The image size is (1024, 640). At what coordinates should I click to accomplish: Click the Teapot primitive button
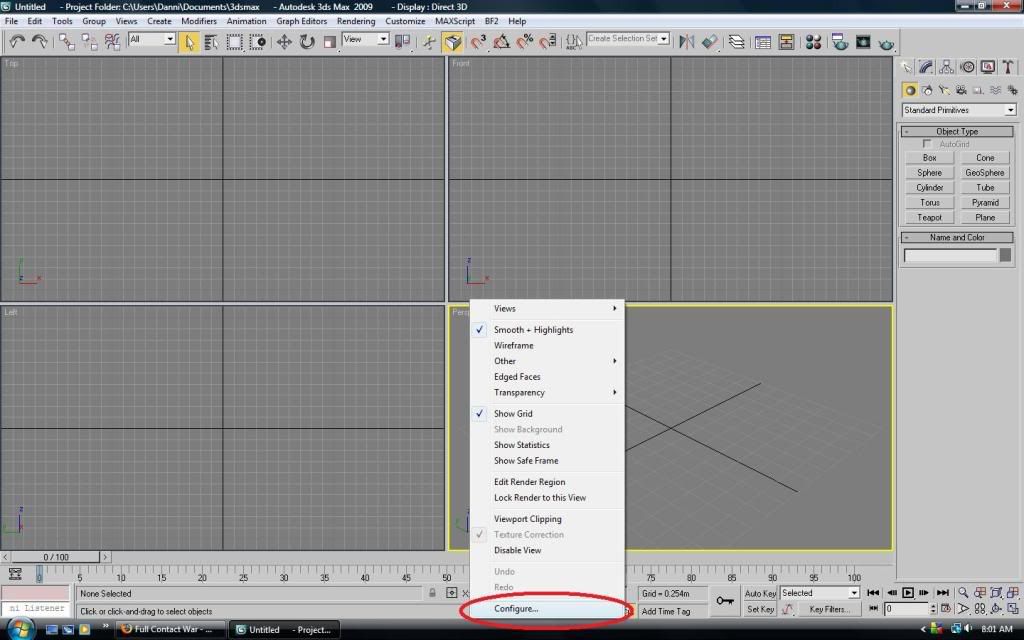pyautogui.click(x=929, y=217)
